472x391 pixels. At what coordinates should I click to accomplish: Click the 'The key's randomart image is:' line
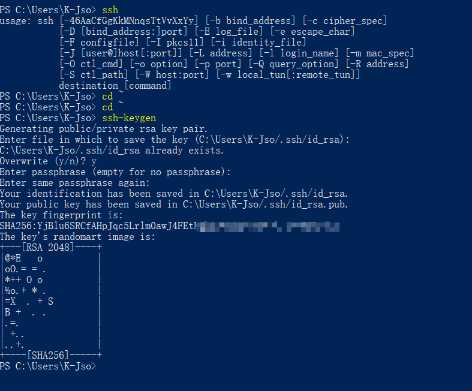(x=78, y=237)
